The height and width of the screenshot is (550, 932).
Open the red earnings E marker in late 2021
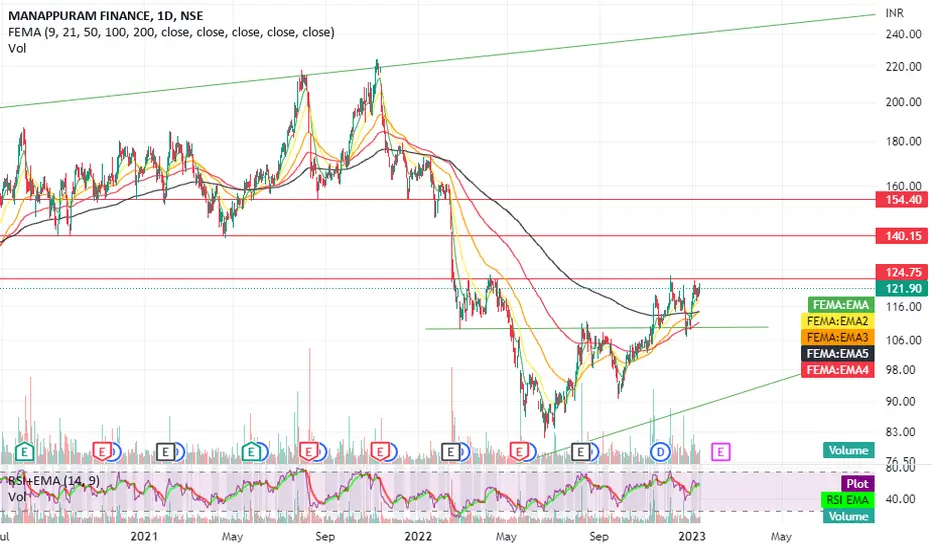tap(380, 452)
